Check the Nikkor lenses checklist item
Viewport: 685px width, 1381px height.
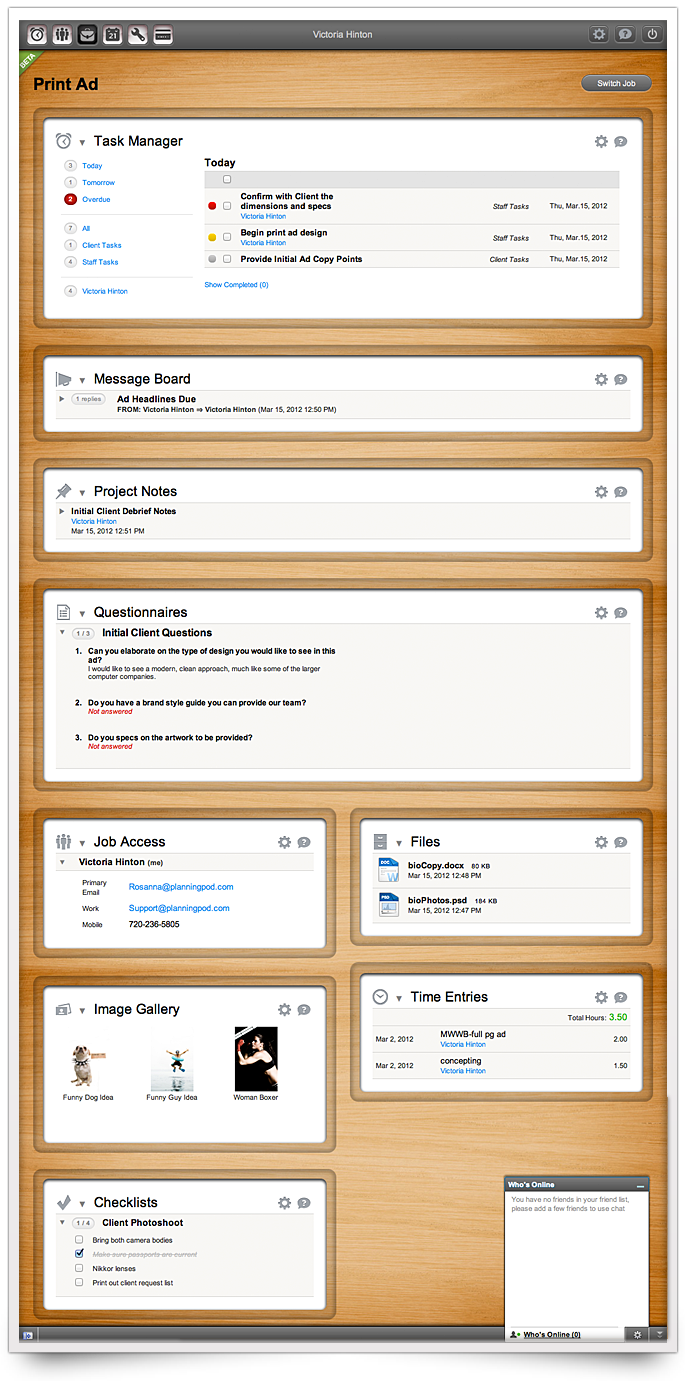click(x=79, y=1268)
